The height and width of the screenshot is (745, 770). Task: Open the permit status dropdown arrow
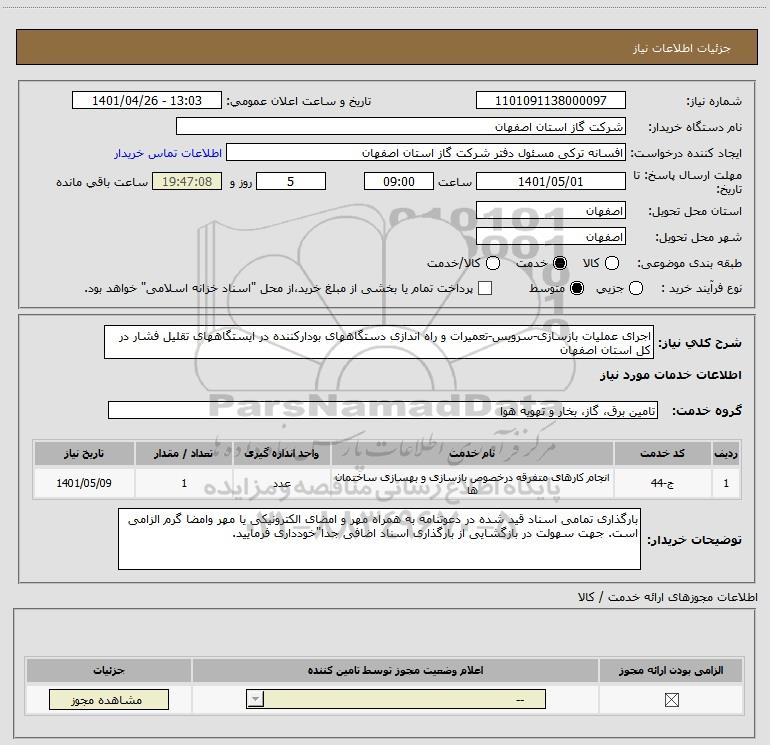pos(255,699)
